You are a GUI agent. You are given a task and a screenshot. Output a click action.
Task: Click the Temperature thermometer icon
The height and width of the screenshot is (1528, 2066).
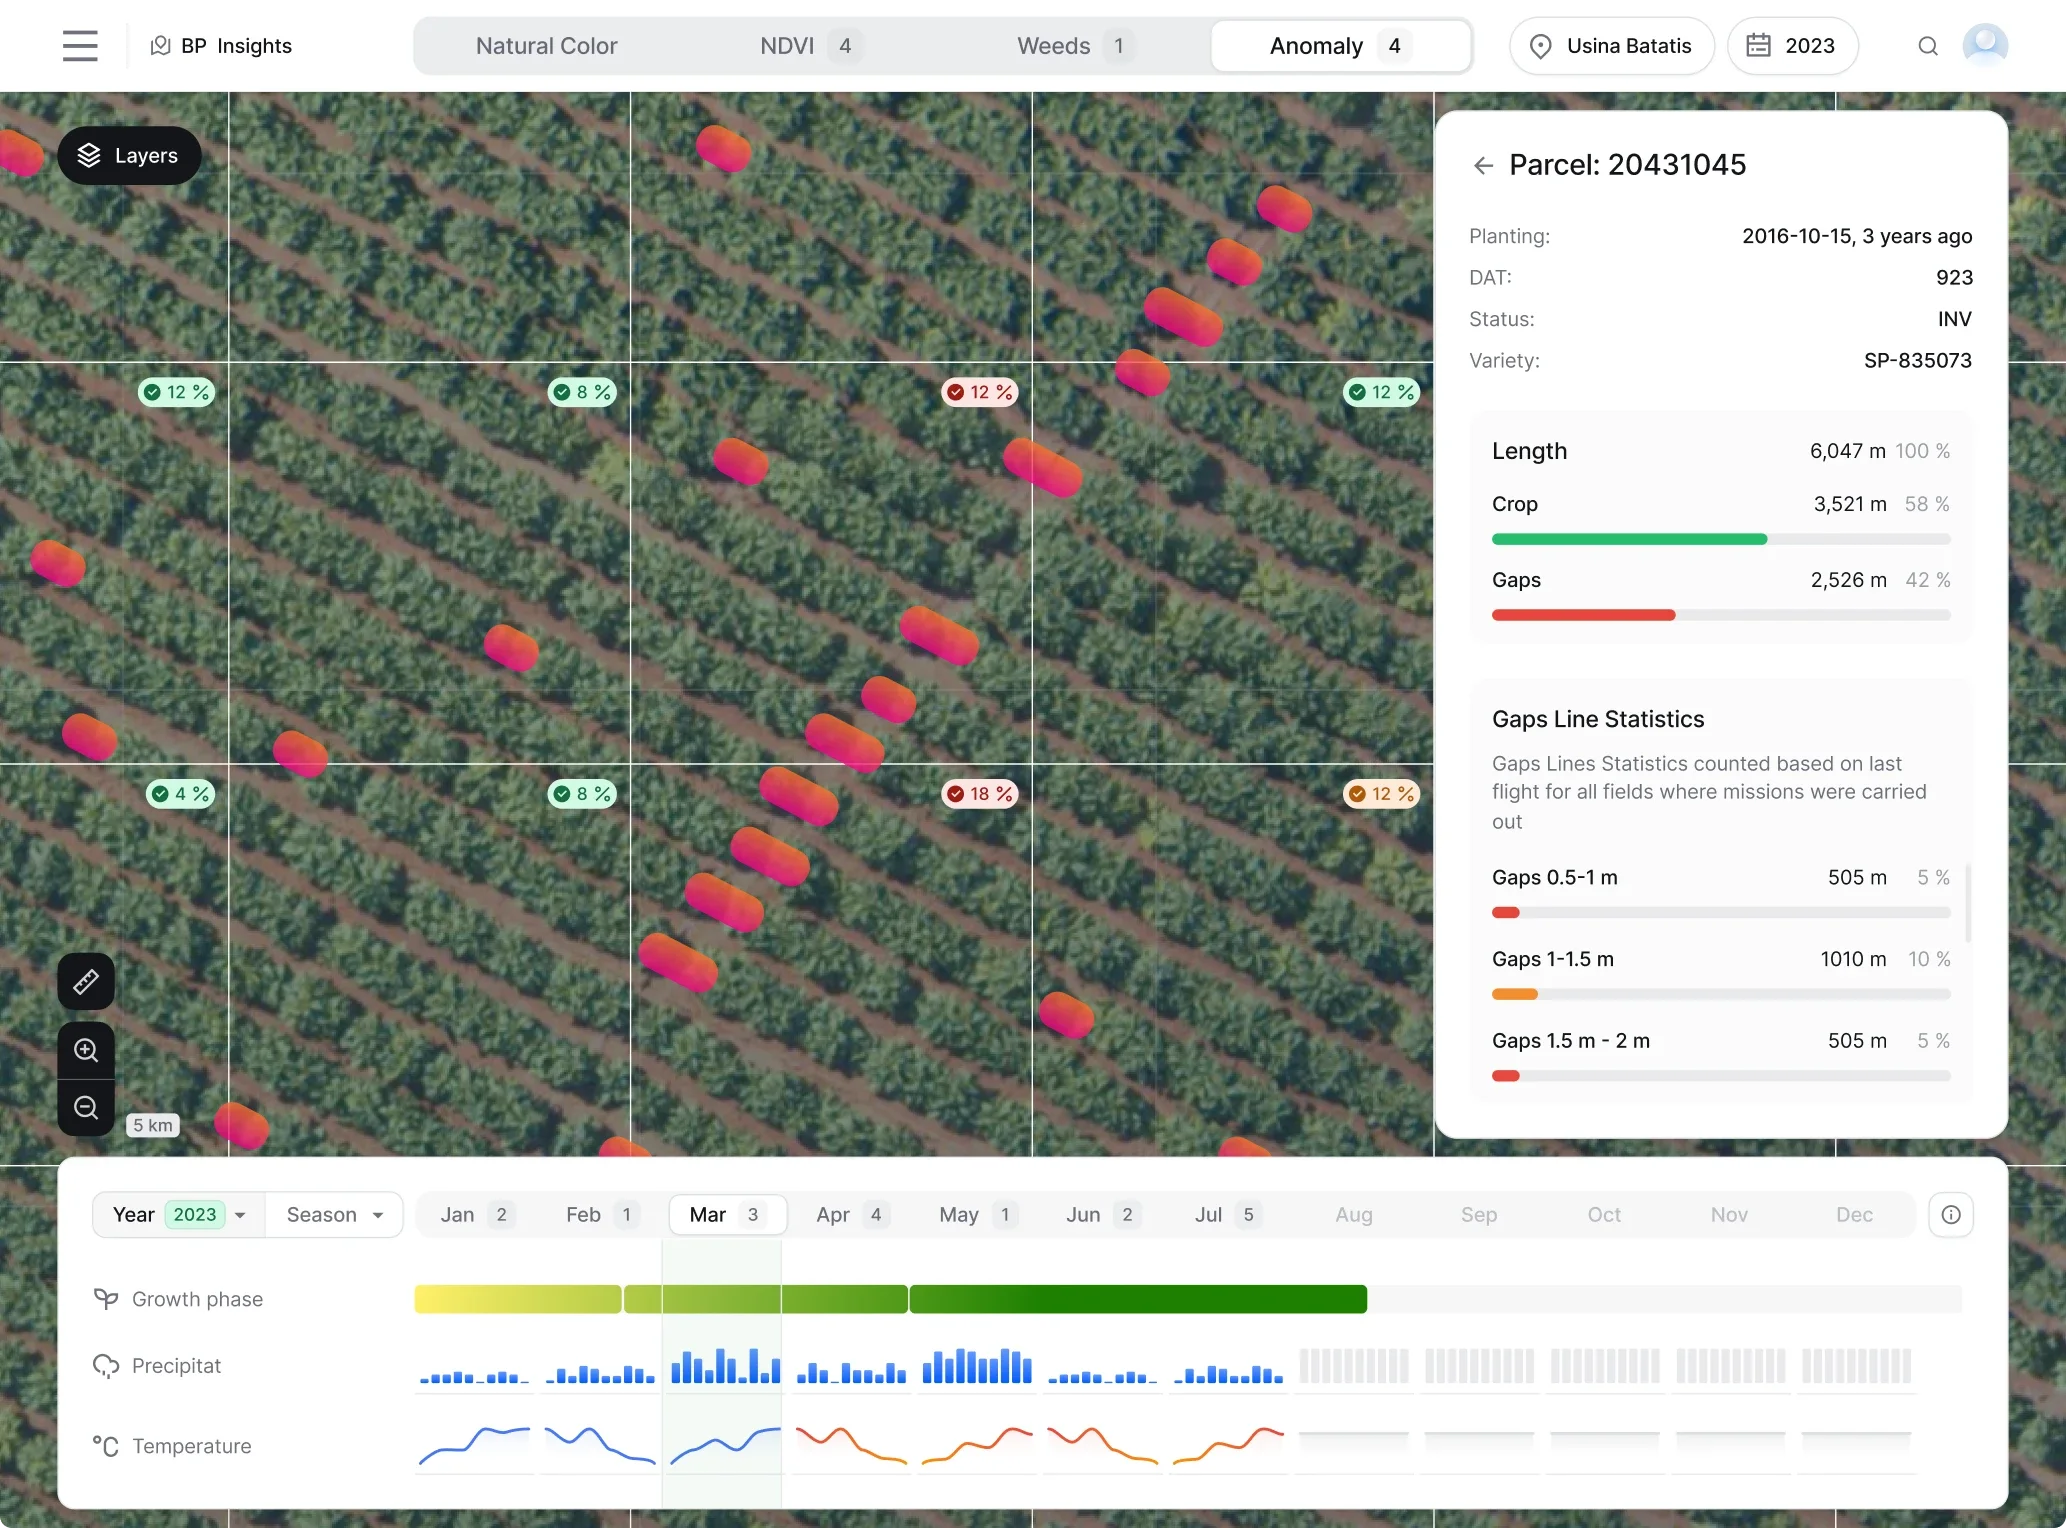click(x=105, y=1445)
